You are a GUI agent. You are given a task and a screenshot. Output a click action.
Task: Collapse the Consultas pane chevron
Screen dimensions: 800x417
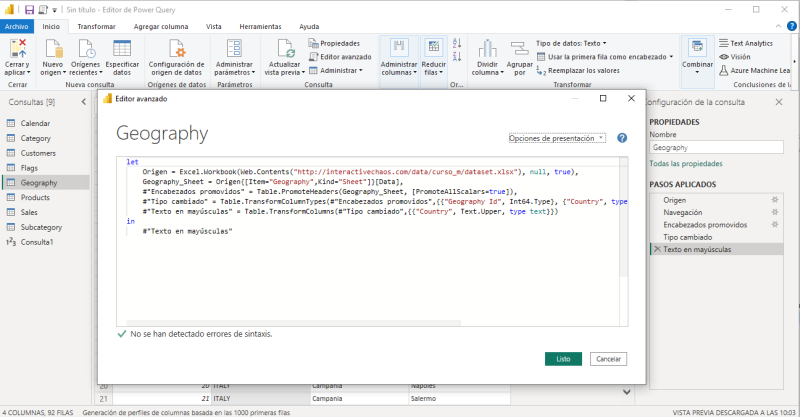(84, 102)
